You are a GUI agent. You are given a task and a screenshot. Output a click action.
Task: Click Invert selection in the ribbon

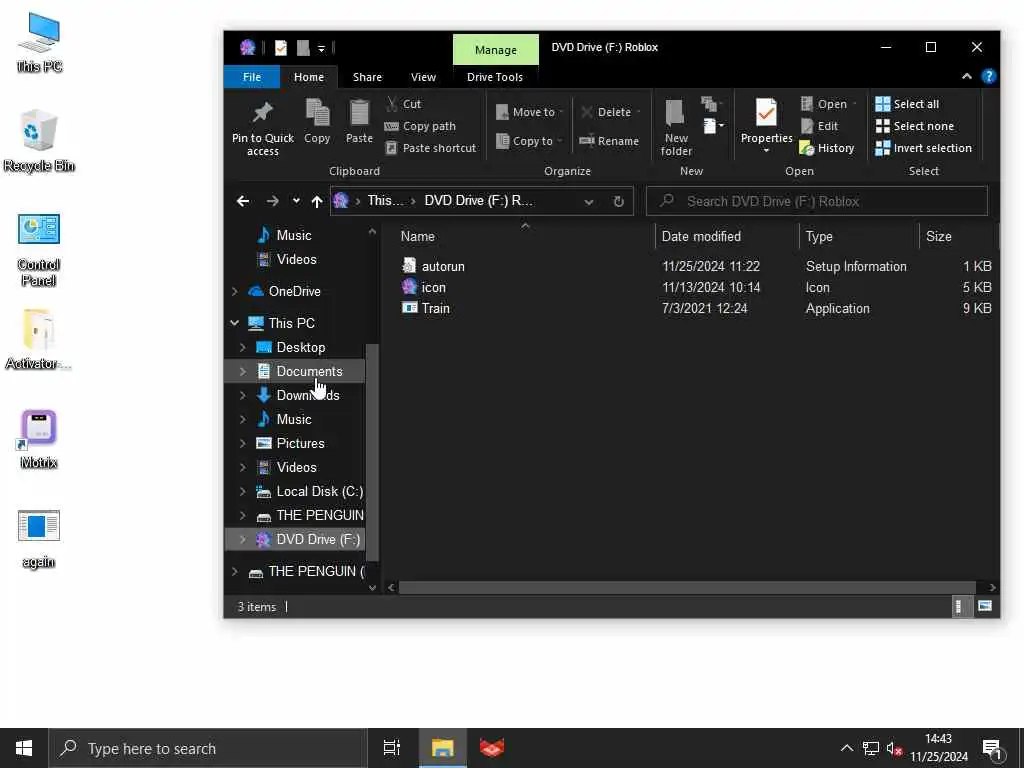click(923, 148)
